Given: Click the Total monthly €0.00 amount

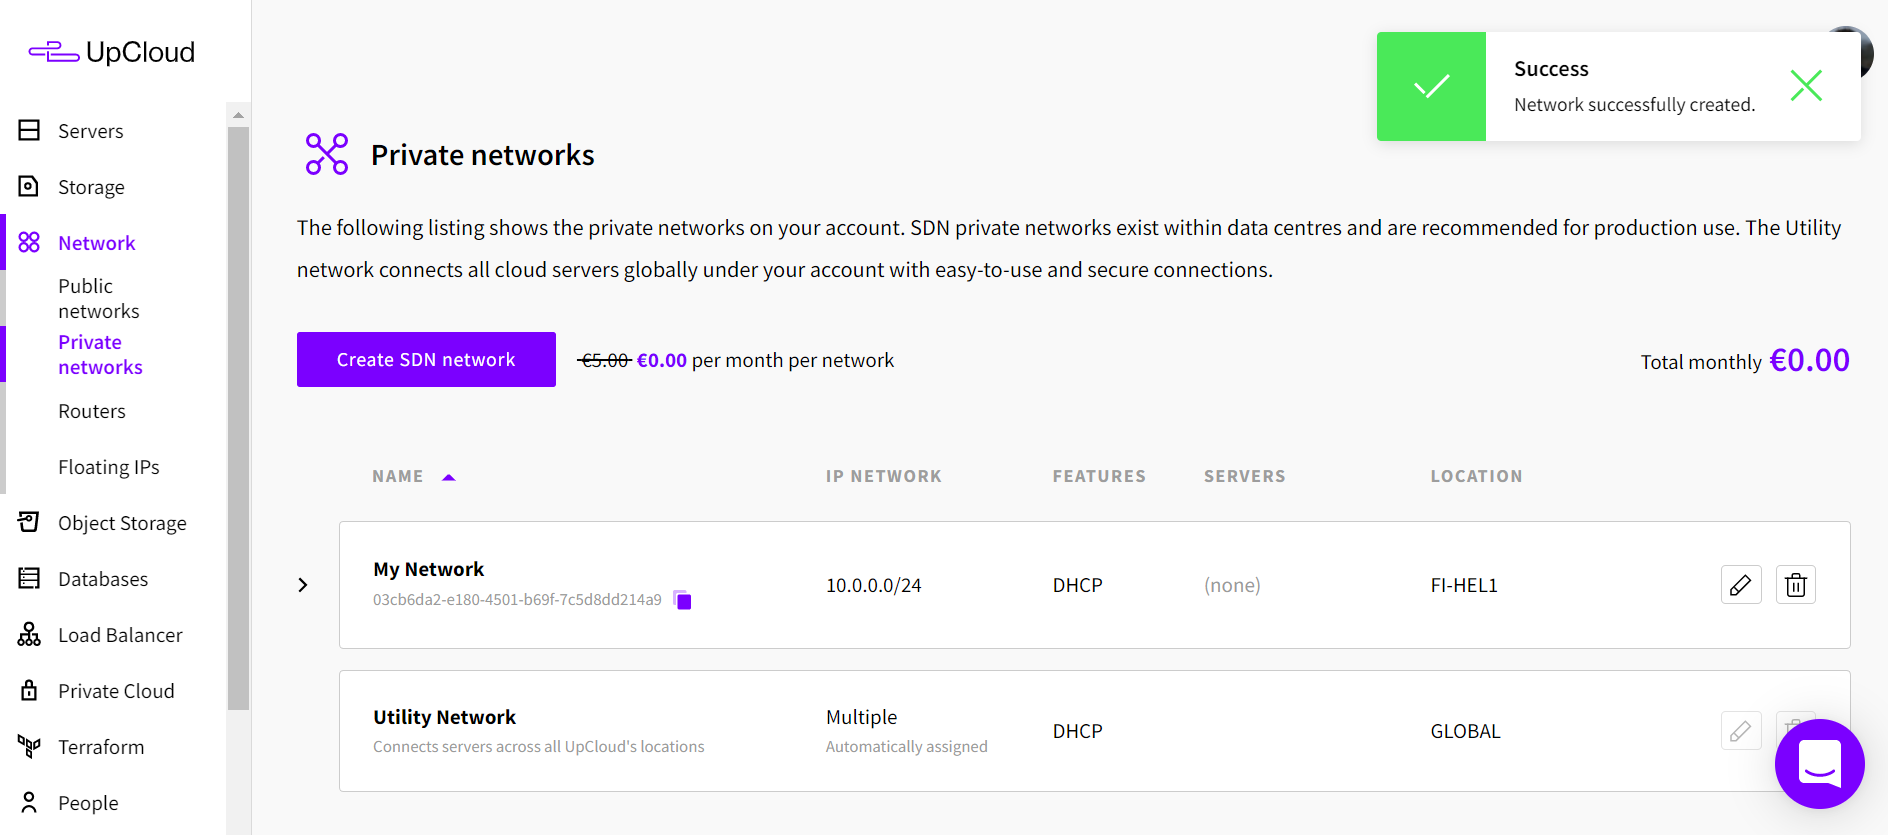Looking at the screenshot, I should (1809, 360).
